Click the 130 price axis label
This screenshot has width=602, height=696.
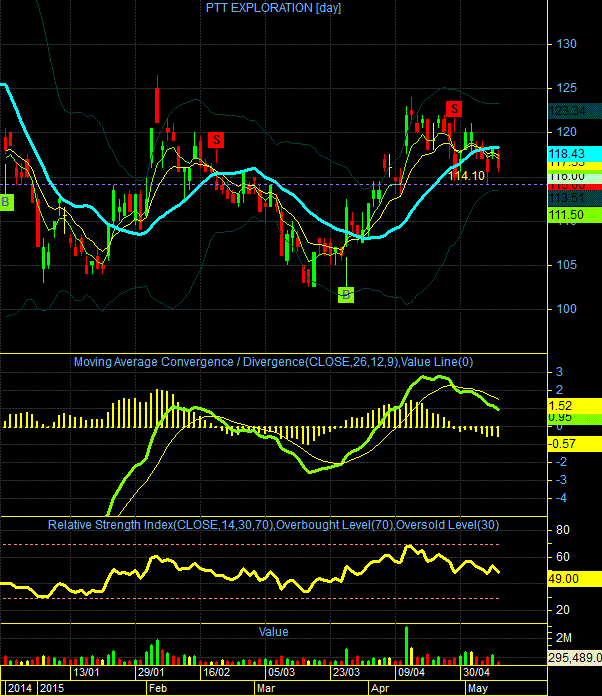pyautogui.click(x=566, y=44)
